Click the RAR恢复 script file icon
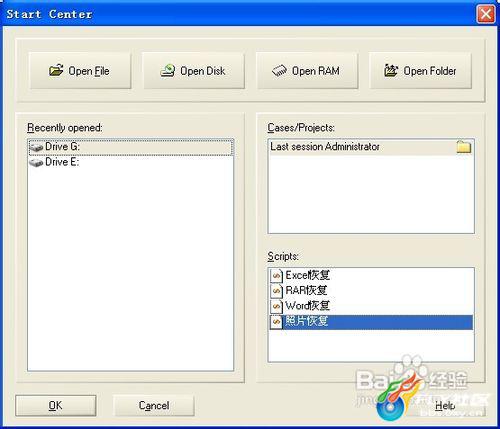Screen dimensions: 500x429 276,291
